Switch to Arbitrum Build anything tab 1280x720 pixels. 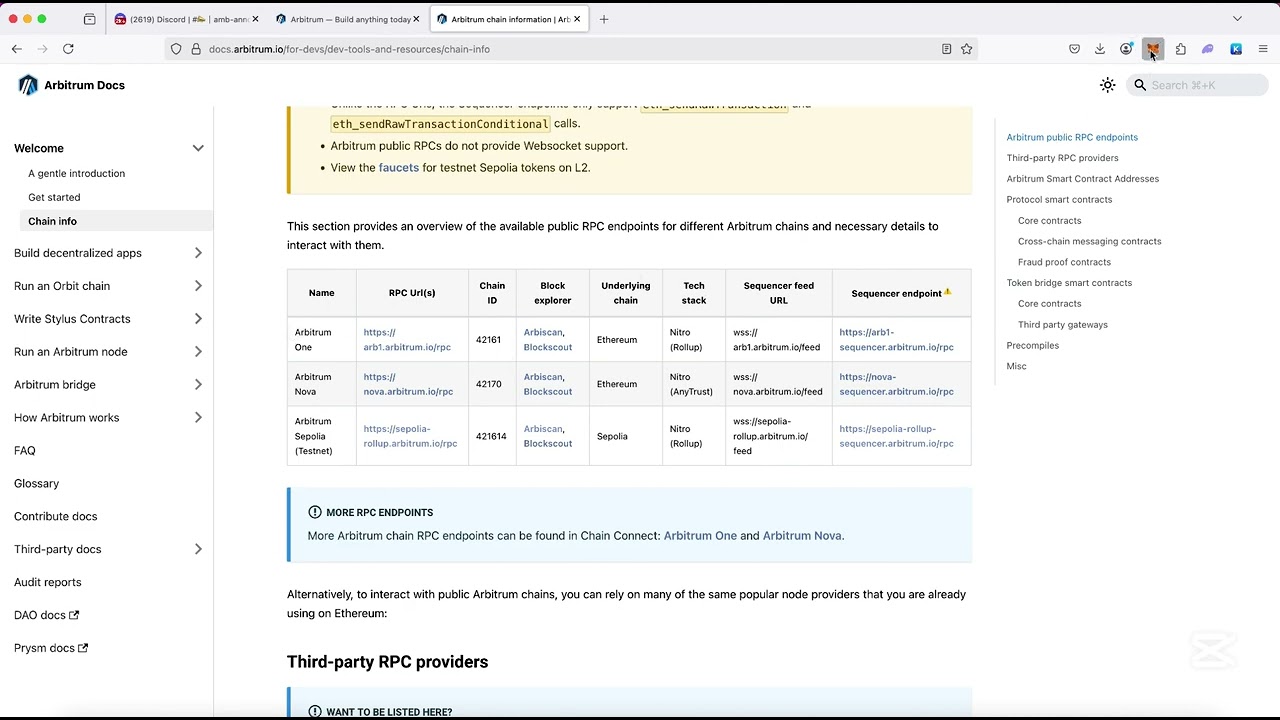tap(346, 19)
